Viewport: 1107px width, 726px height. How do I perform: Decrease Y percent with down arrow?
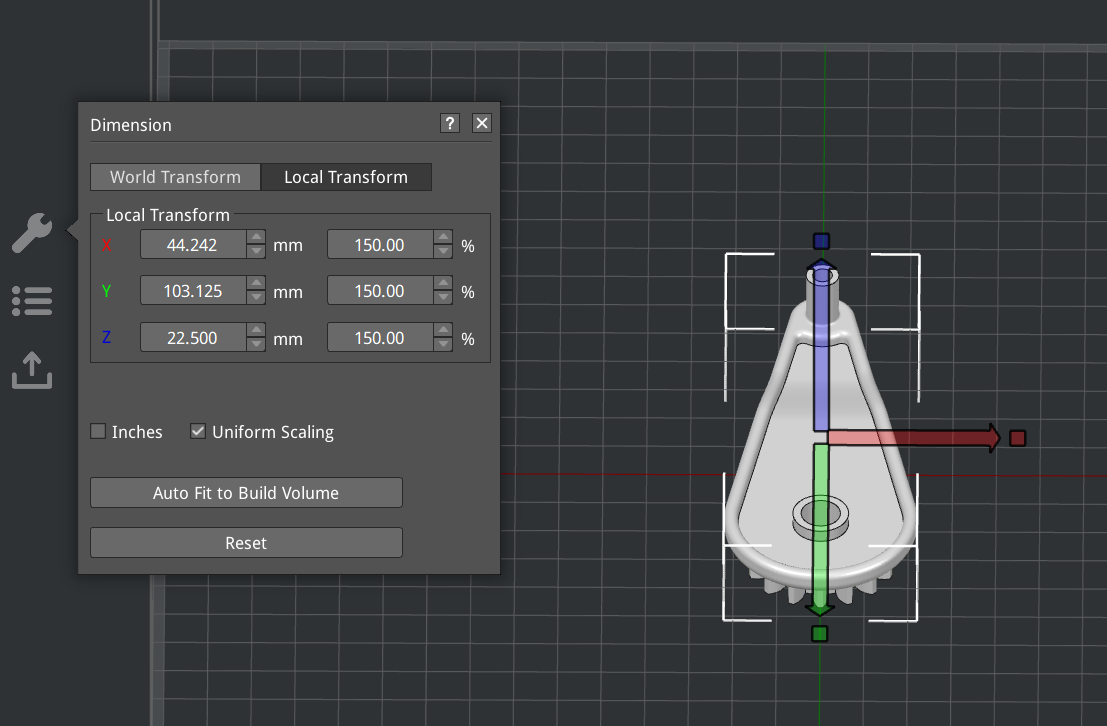click(443, 297)
